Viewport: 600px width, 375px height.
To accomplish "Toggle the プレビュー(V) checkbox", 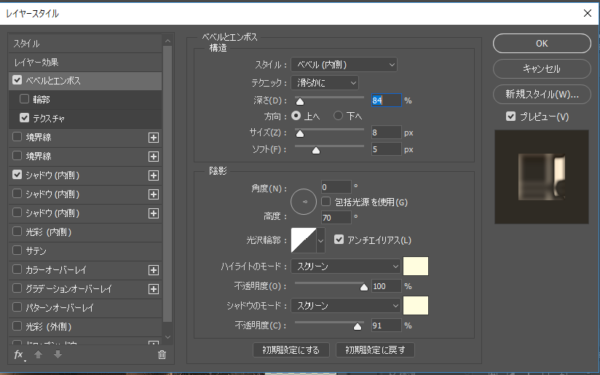I will (511, 116).
